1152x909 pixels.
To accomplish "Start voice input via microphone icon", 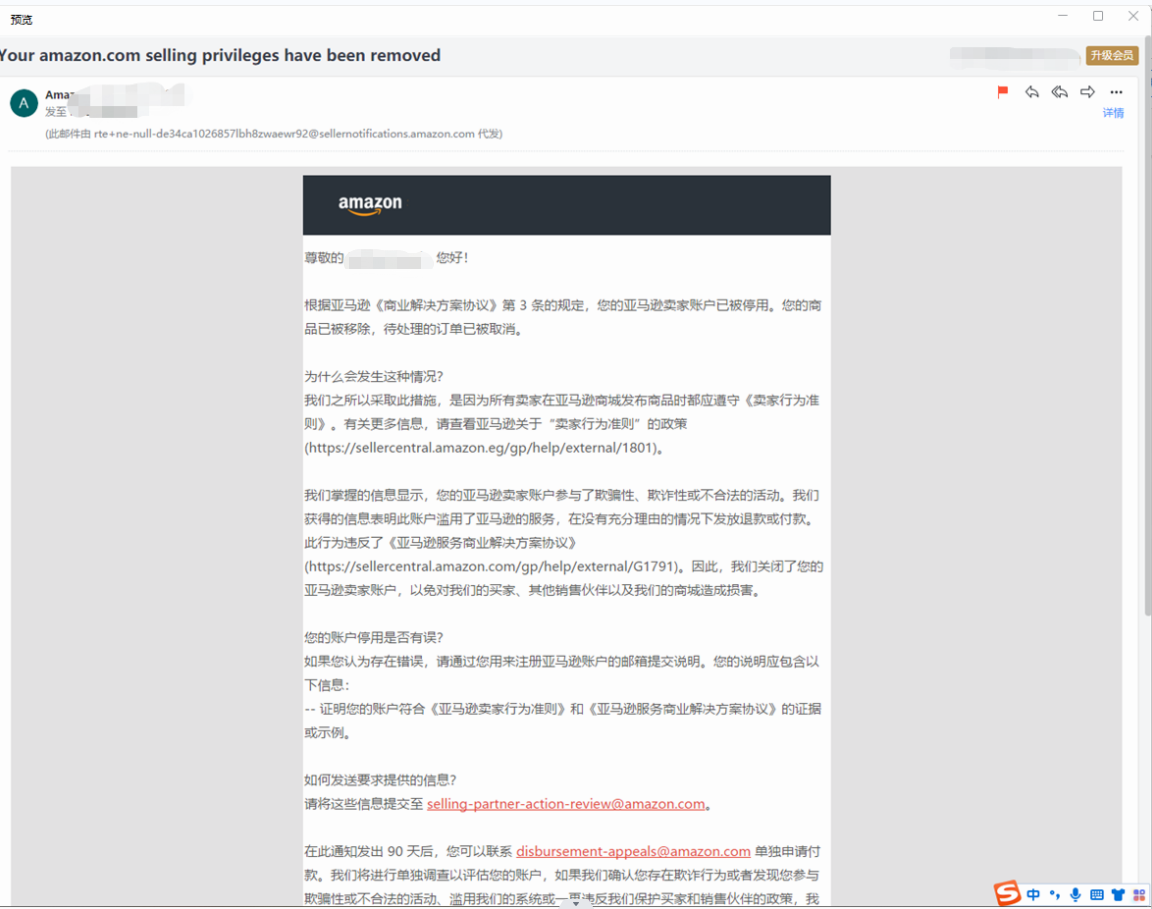I will pos(1075,894).
